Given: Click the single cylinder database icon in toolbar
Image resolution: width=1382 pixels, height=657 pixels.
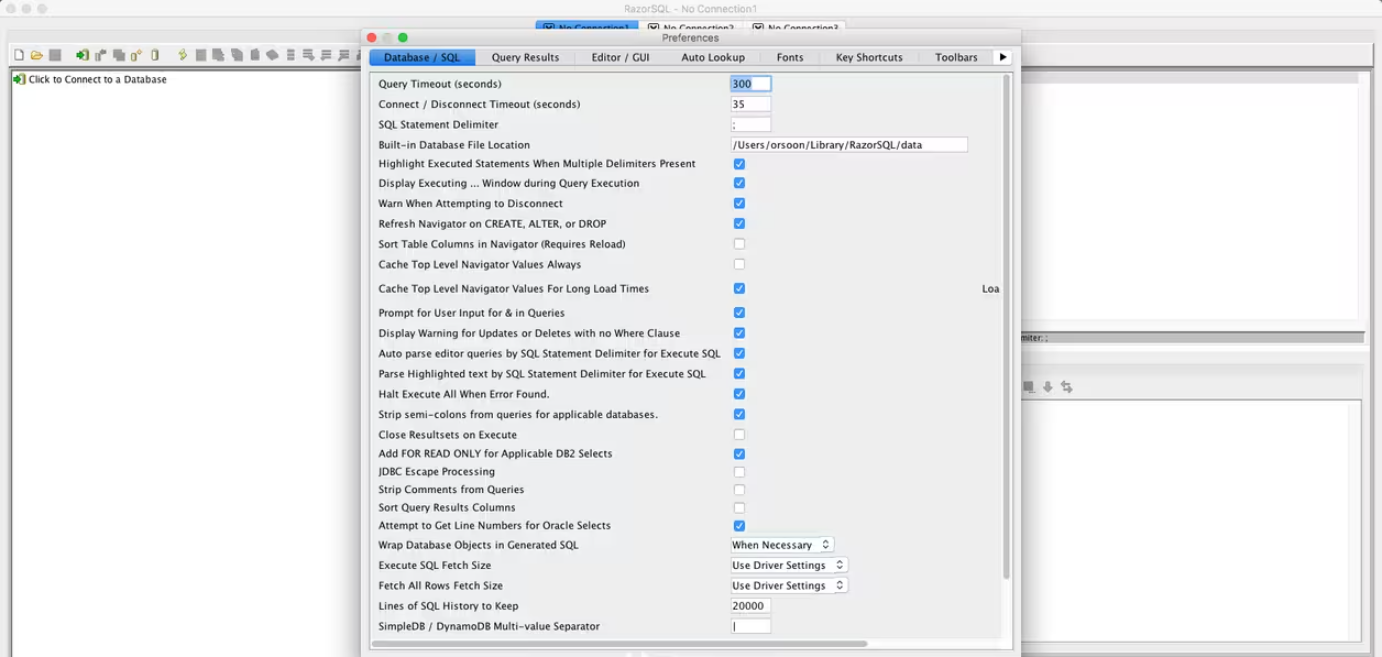Looking at the screenshot, I should coord(155,55).
